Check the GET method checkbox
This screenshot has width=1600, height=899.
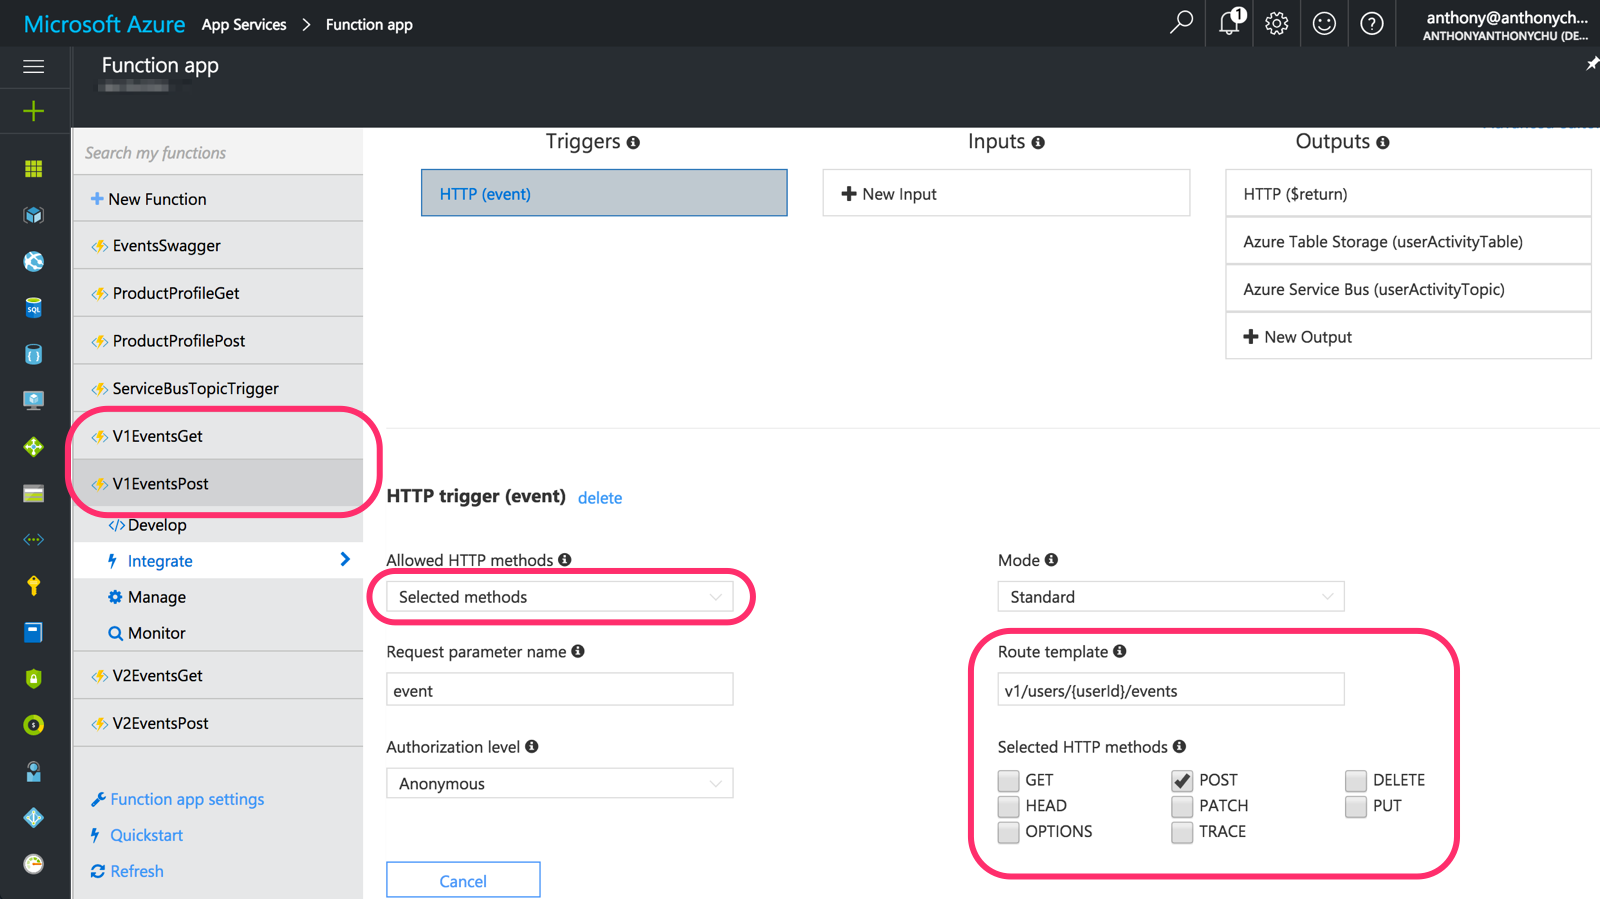[x=1008, y=780]
